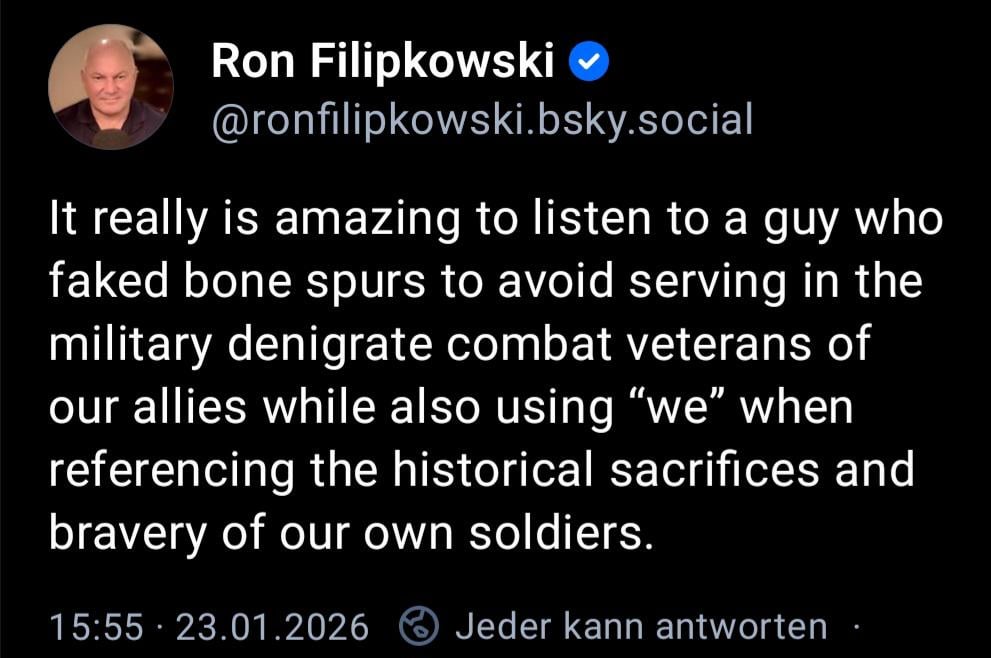Click the 23.01.2026 post date
Image resolution: width=991 pixels, height=658 pixels.
pos(272,627)
